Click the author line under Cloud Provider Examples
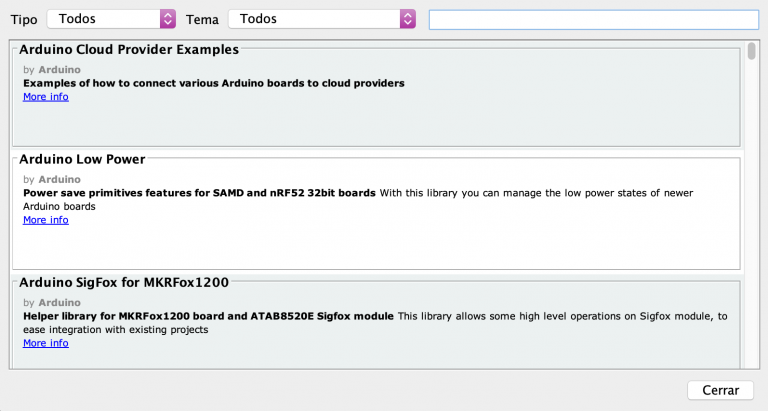This screenshot has width=768, height=411. click(51, 69)
